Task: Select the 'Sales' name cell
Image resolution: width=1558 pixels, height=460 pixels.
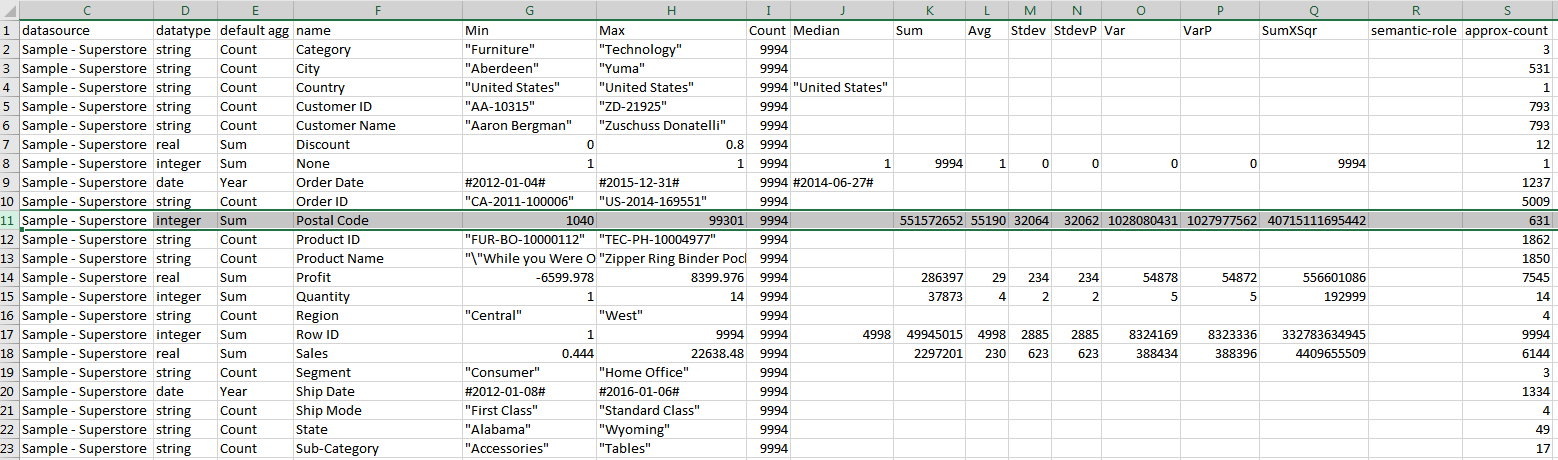Action: tap(377, 353)
